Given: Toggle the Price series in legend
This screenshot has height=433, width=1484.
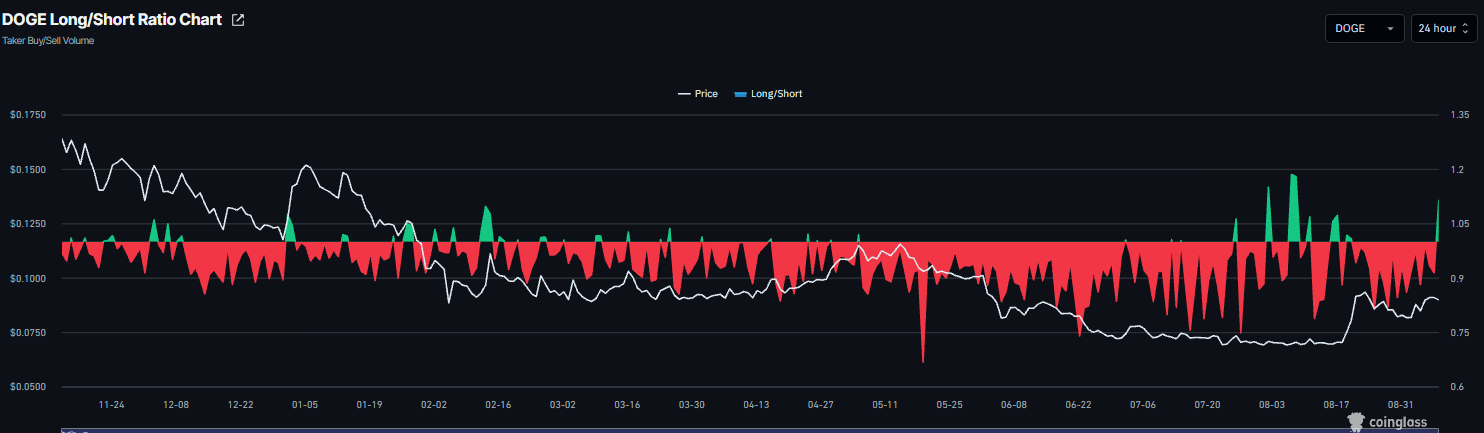Looking at the screenshot, I should [x=698, y=94].
